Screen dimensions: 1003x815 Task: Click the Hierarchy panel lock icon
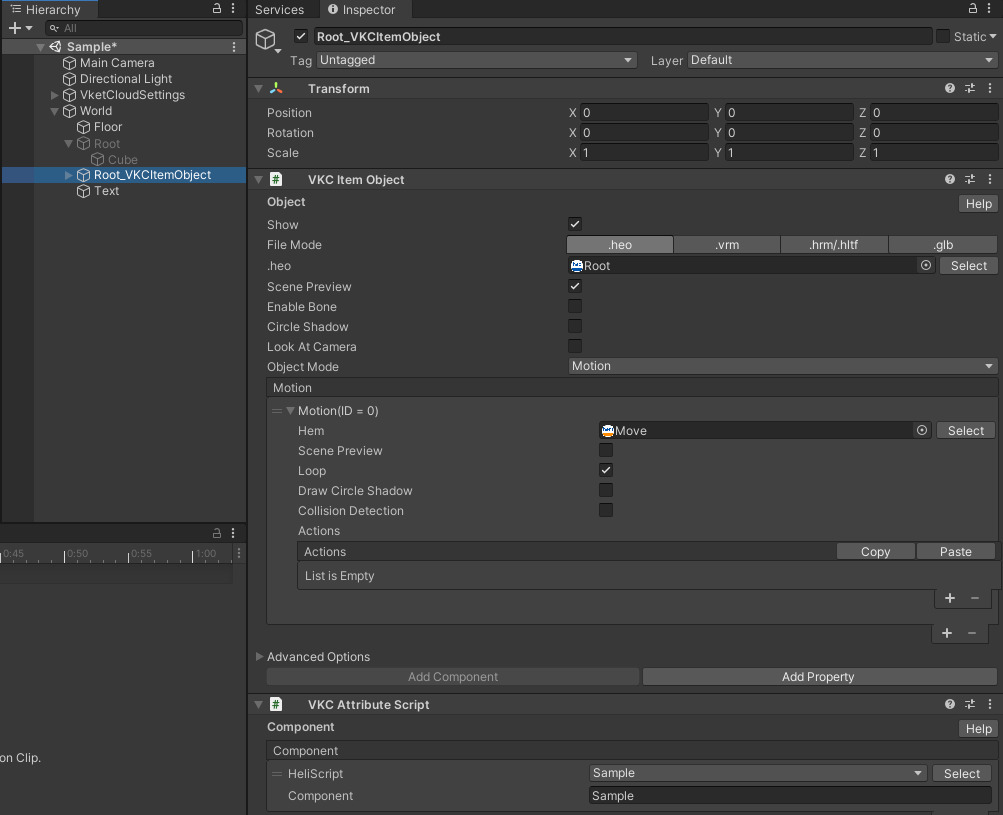point(218,9)
